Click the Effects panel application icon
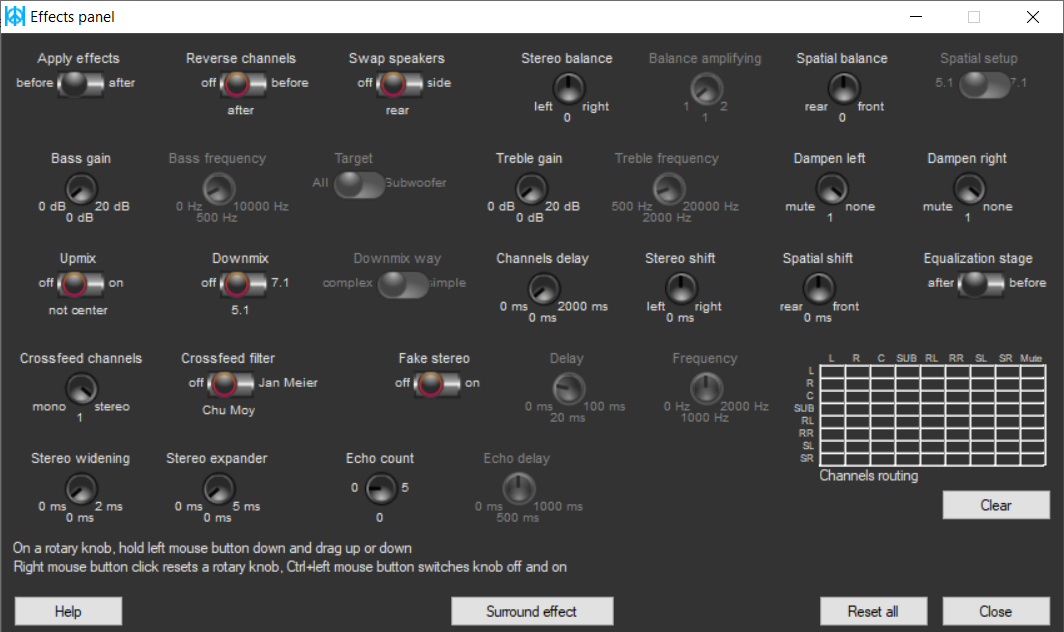Viewport: 1064px width, 632px height. (x=14, y=17)
